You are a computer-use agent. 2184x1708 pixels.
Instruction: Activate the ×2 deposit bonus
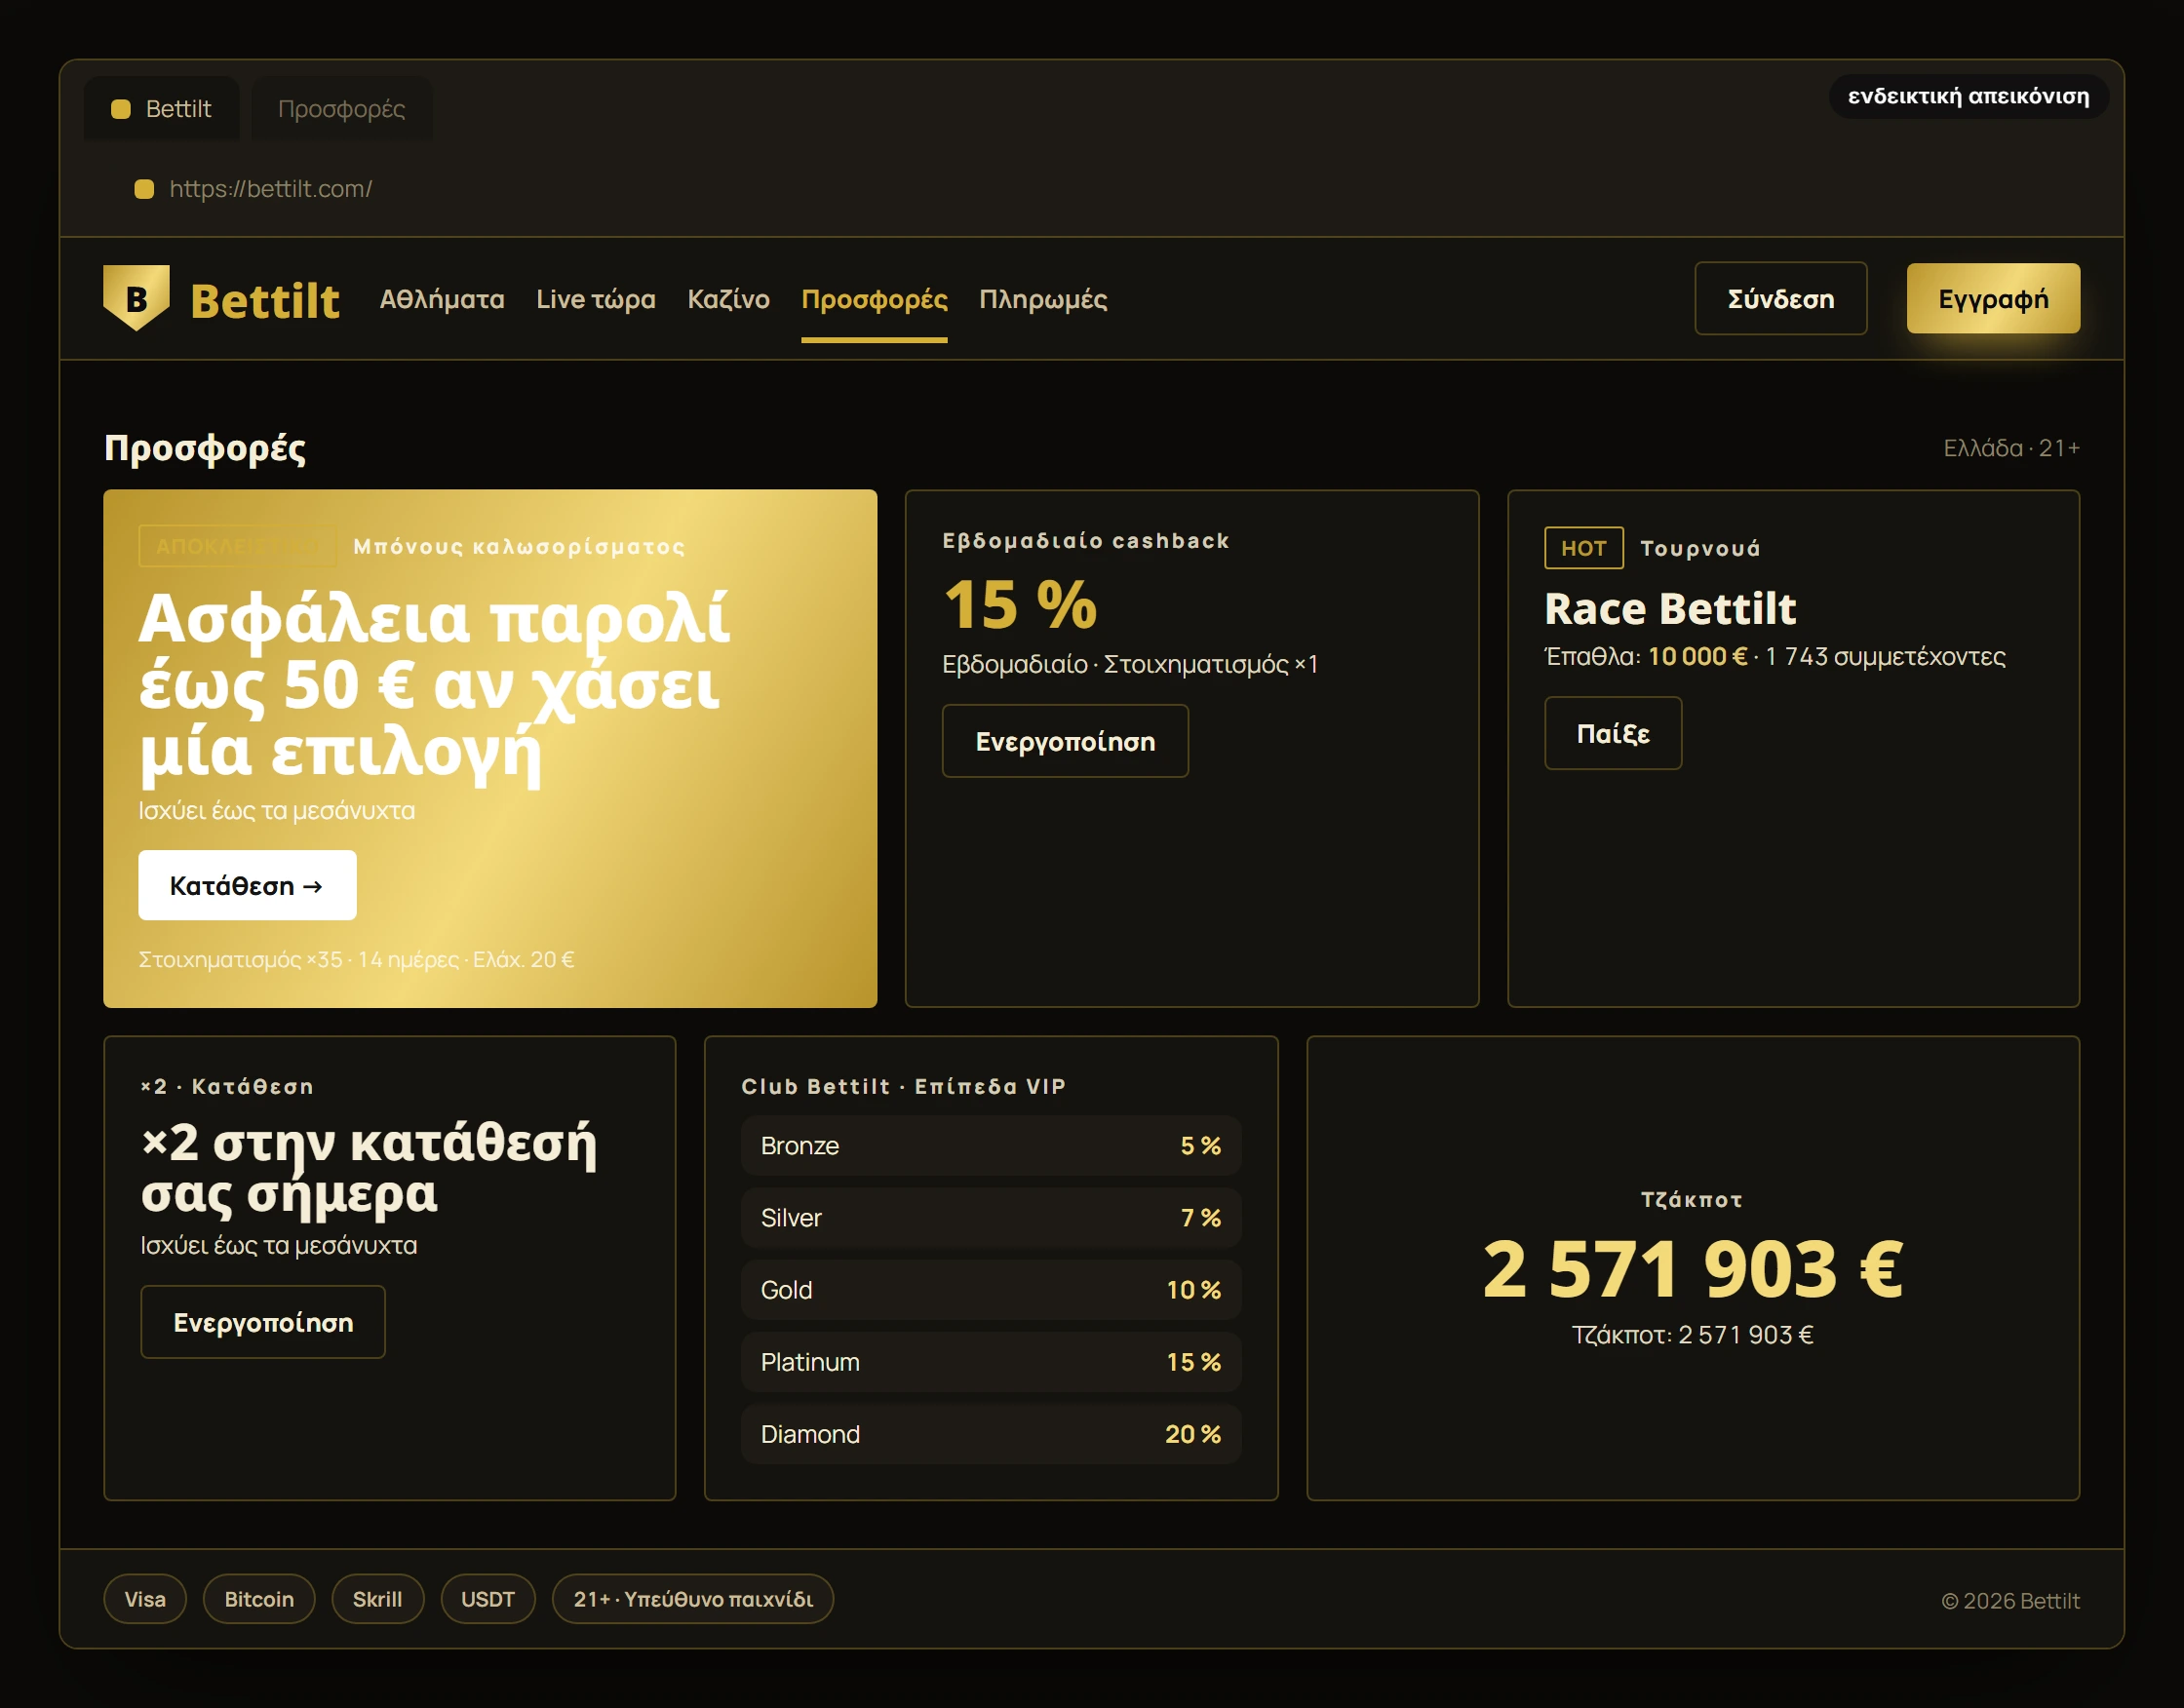coord(263,1322)
